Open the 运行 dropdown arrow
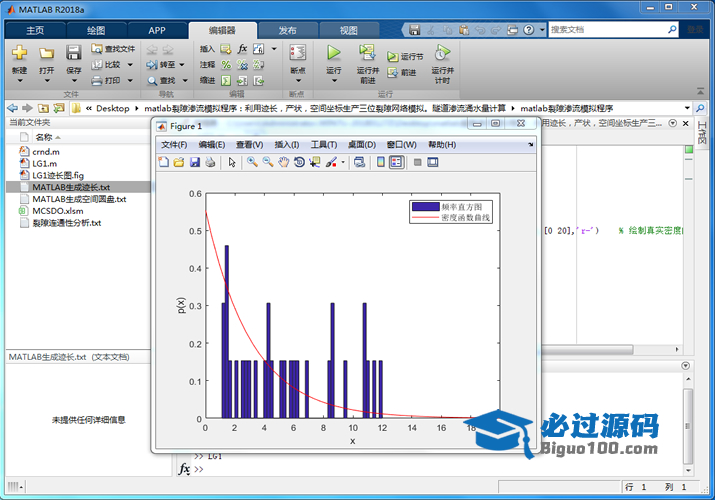The width and height of the screenshot is (715, 500). click(334, 81)
